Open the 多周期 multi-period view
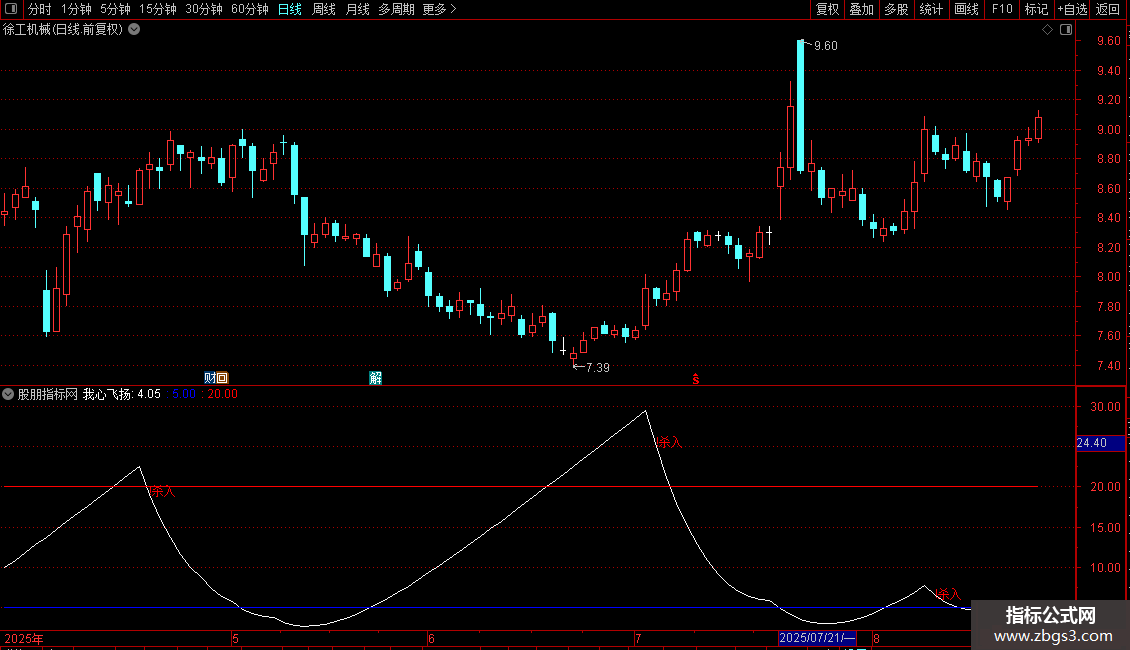The image size is (1130, 650). point(396,9)
